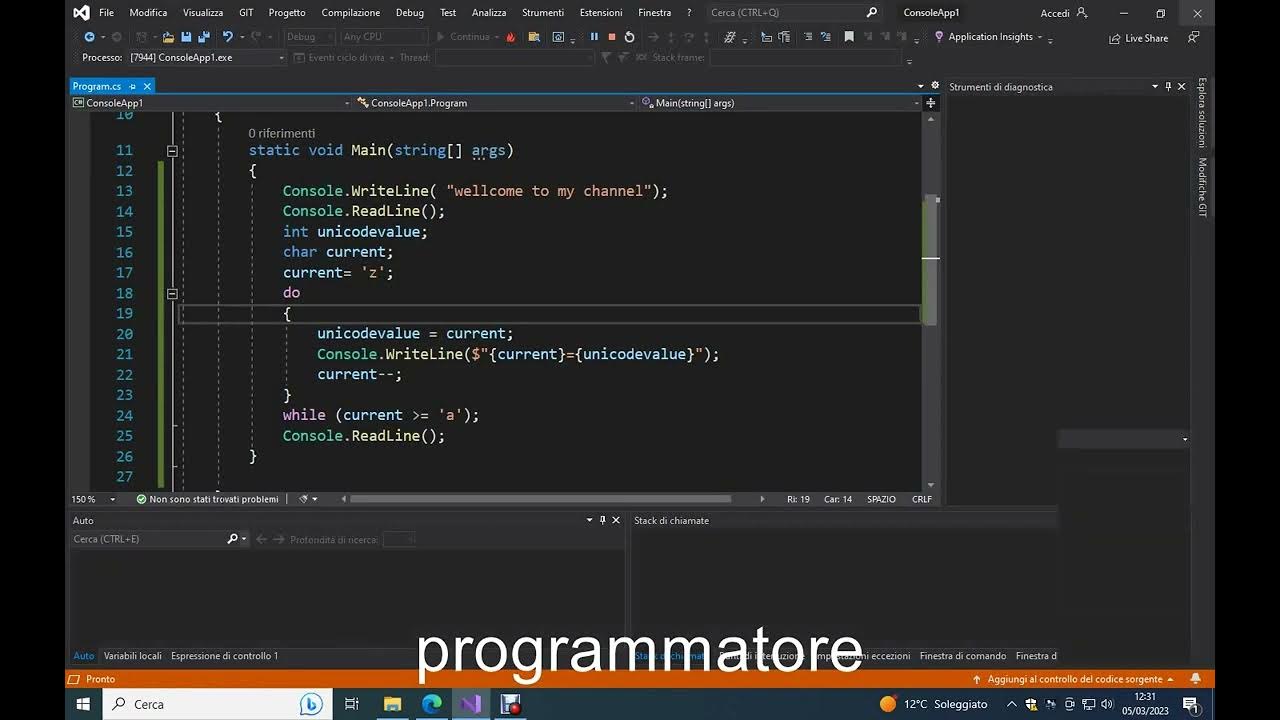Click the magnifier icon in the Auto search box

(232, 539)
